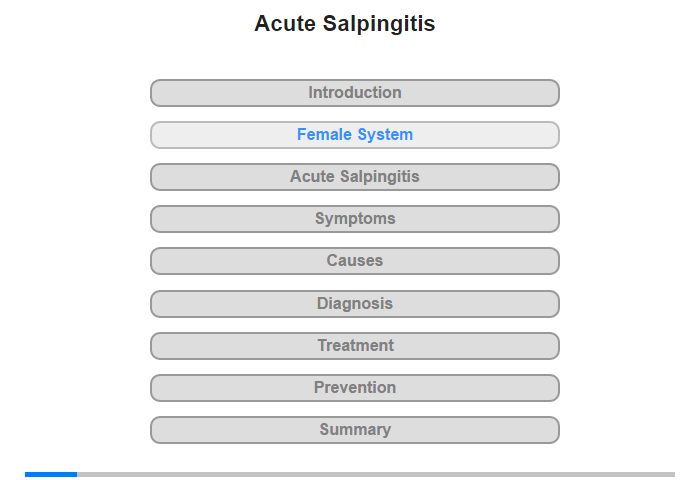700x480 pixels.
Task: Click the left edge of Treatment button
Action: click(154, 346)
